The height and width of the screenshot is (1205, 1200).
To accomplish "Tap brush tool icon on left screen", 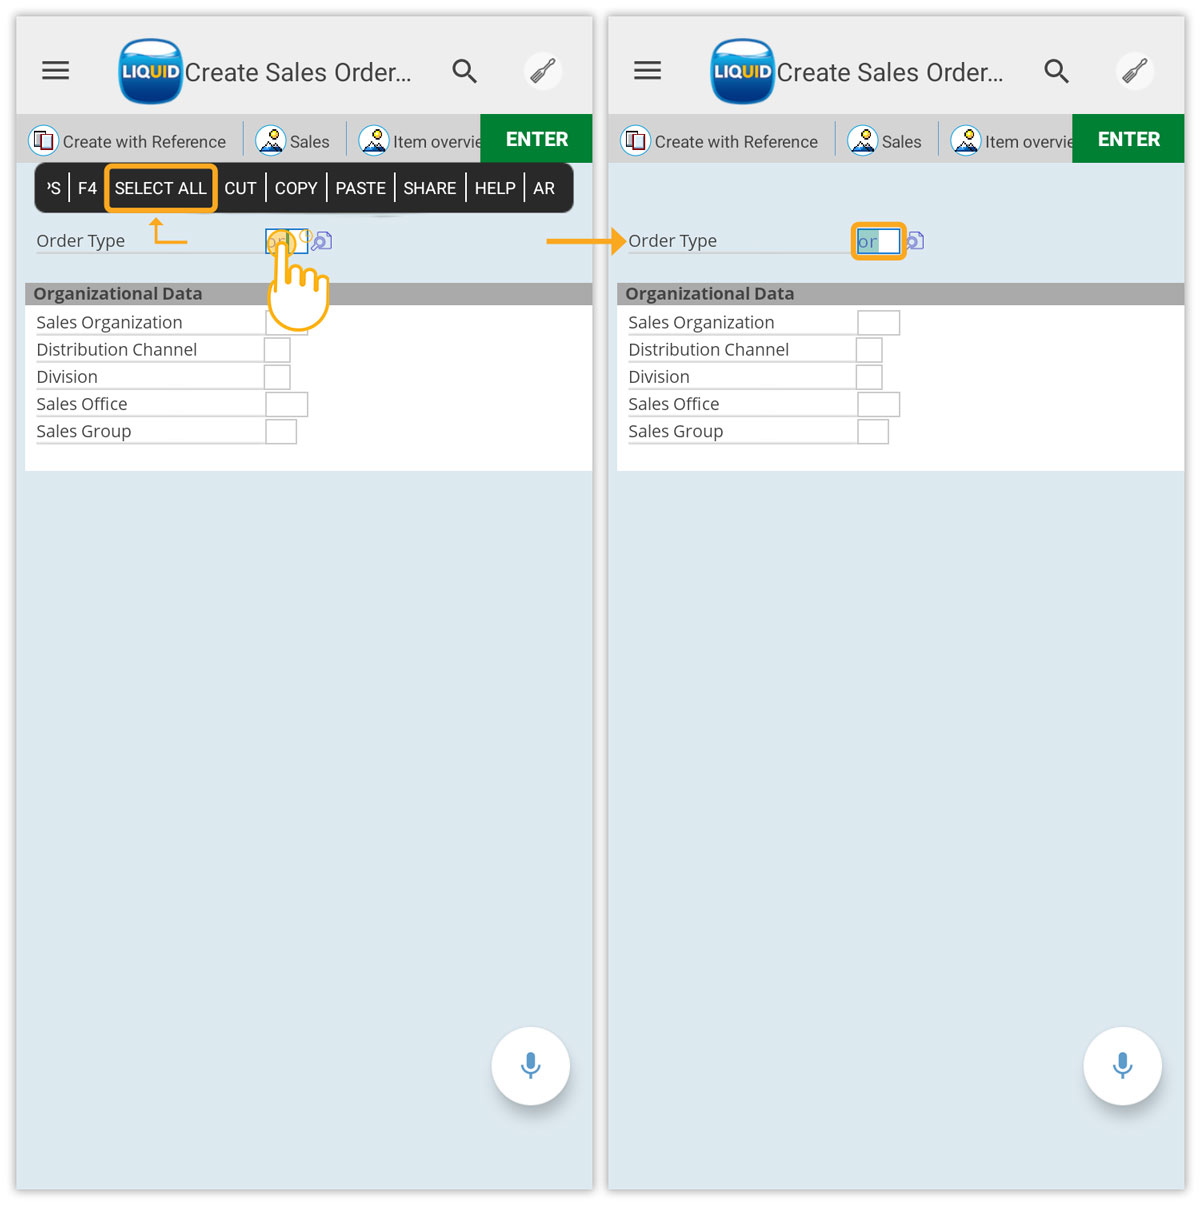I will tap(543, 71).
